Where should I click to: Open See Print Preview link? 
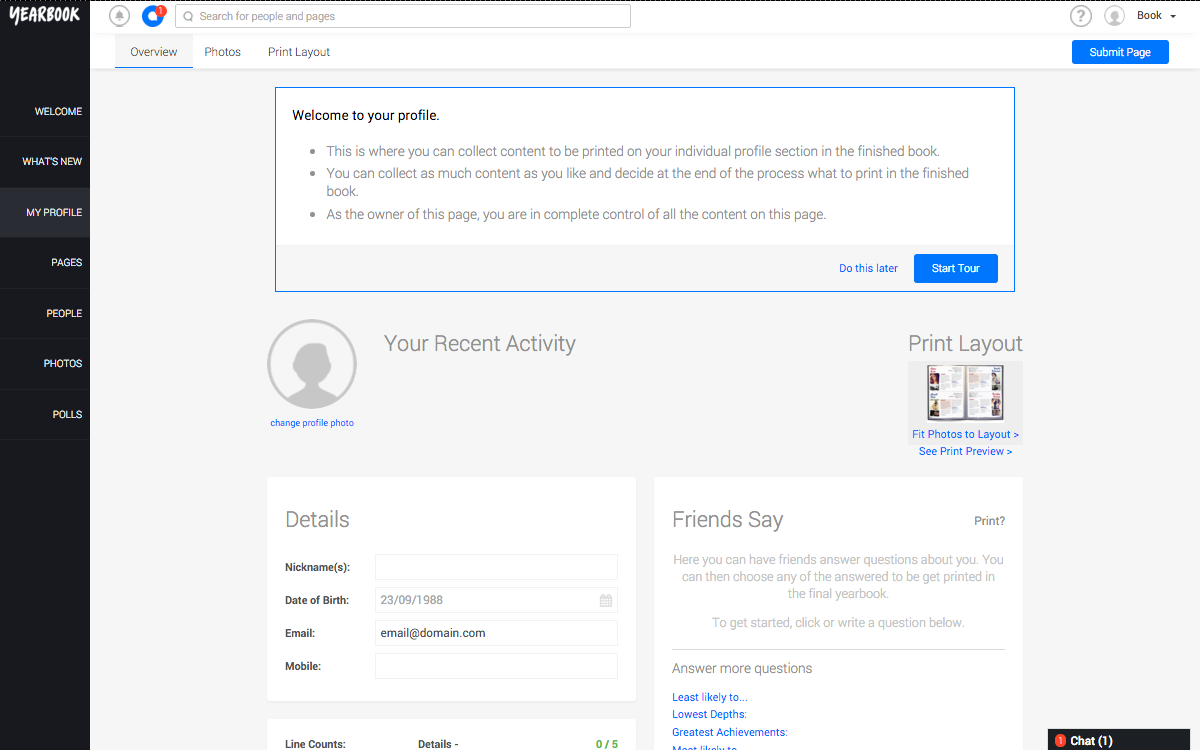point(965,451)
